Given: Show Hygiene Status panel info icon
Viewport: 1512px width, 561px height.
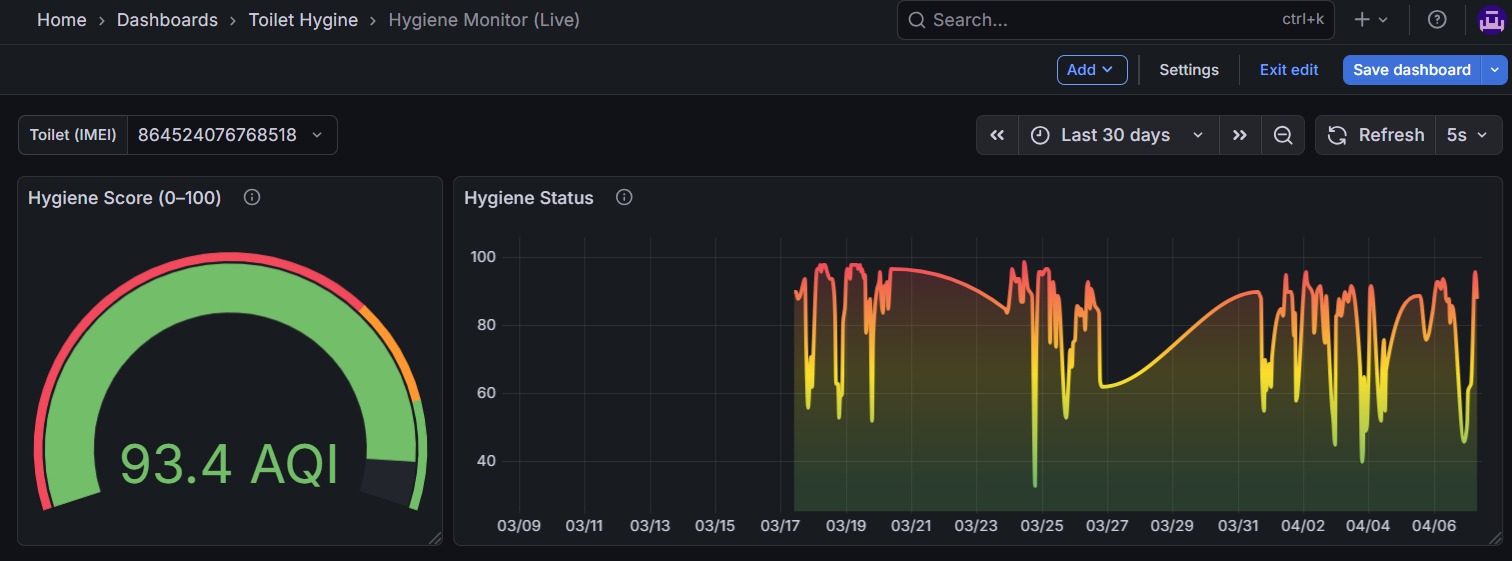Looking at the screenshot, I should 624,197.
